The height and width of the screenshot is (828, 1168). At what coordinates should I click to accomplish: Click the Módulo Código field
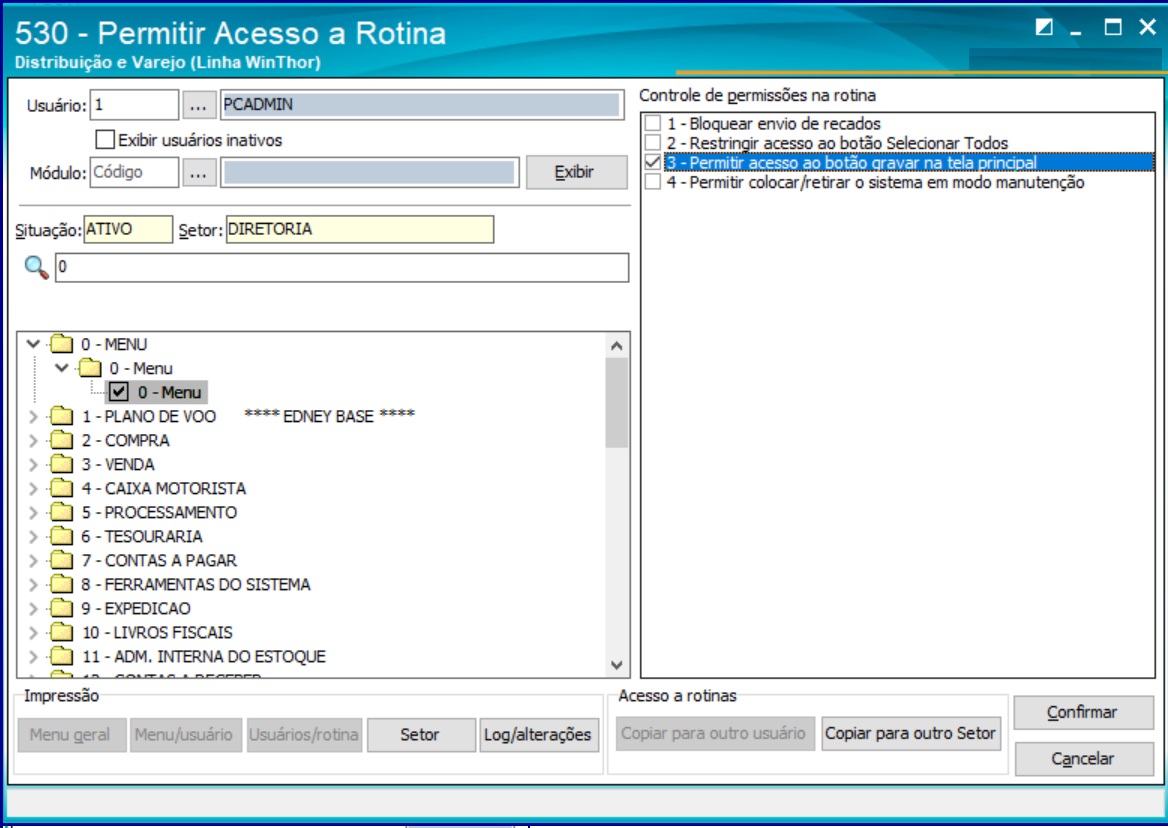coord(134,173)
